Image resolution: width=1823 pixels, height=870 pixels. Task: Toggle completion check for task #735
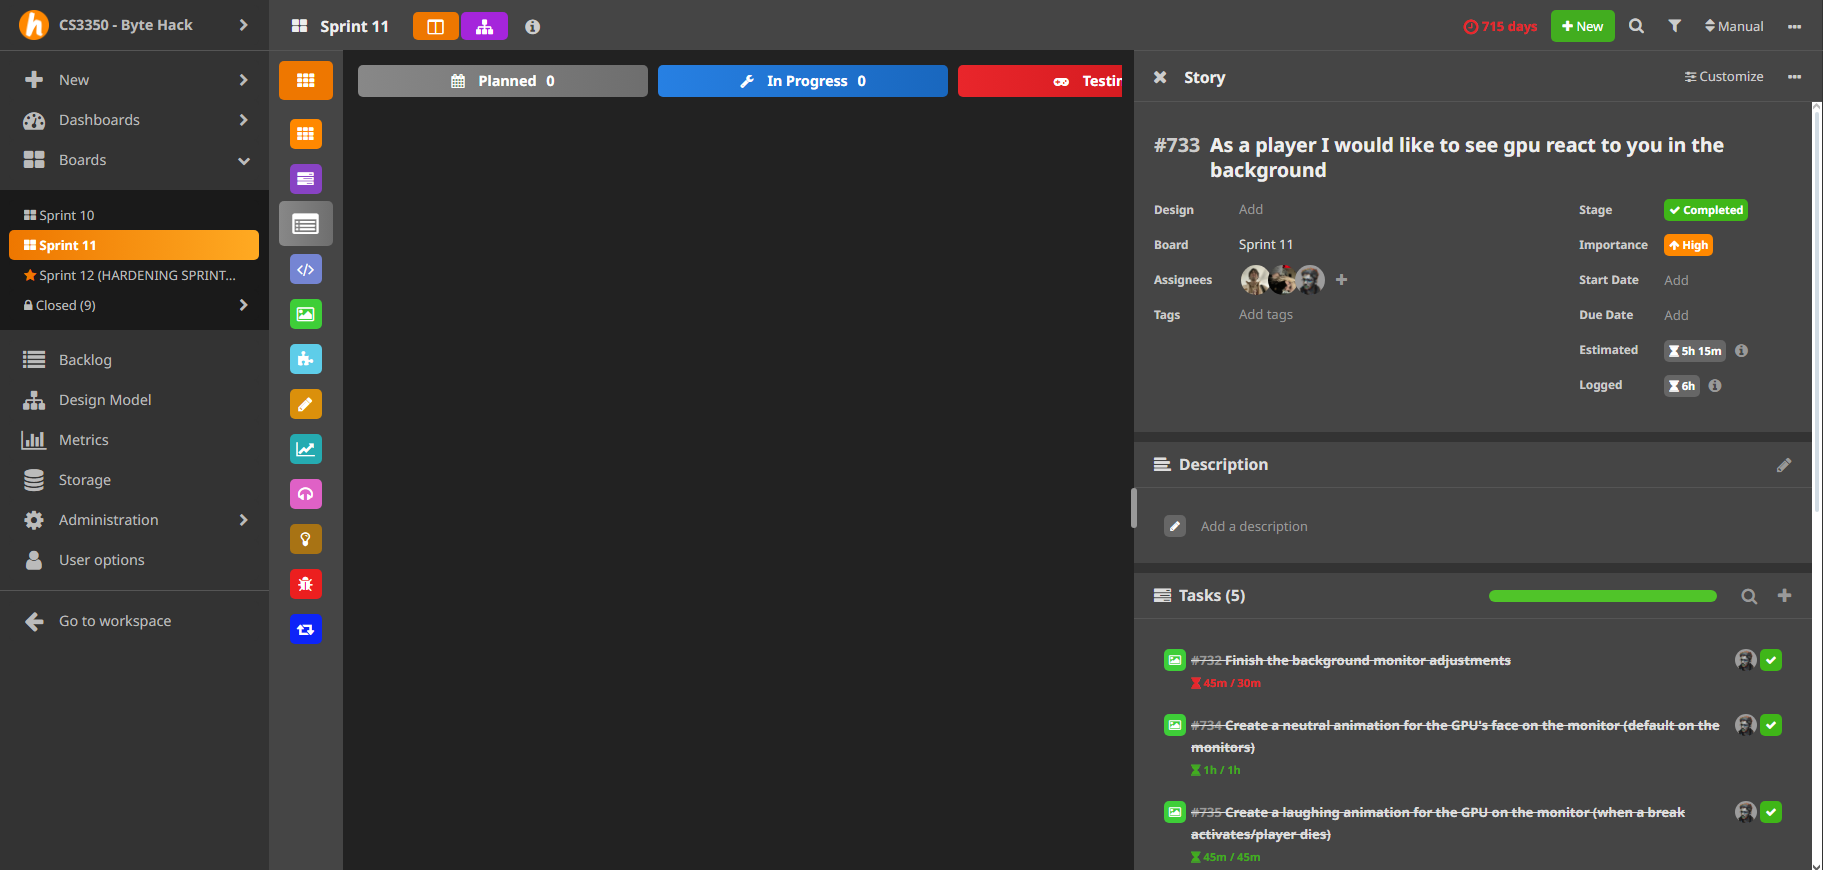point(1771,812)
